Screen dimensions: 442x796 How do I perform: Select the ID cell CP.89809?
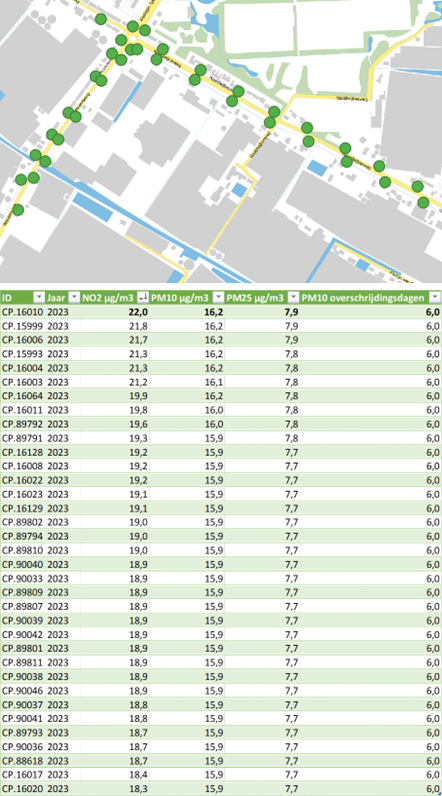tap(23, 592)
